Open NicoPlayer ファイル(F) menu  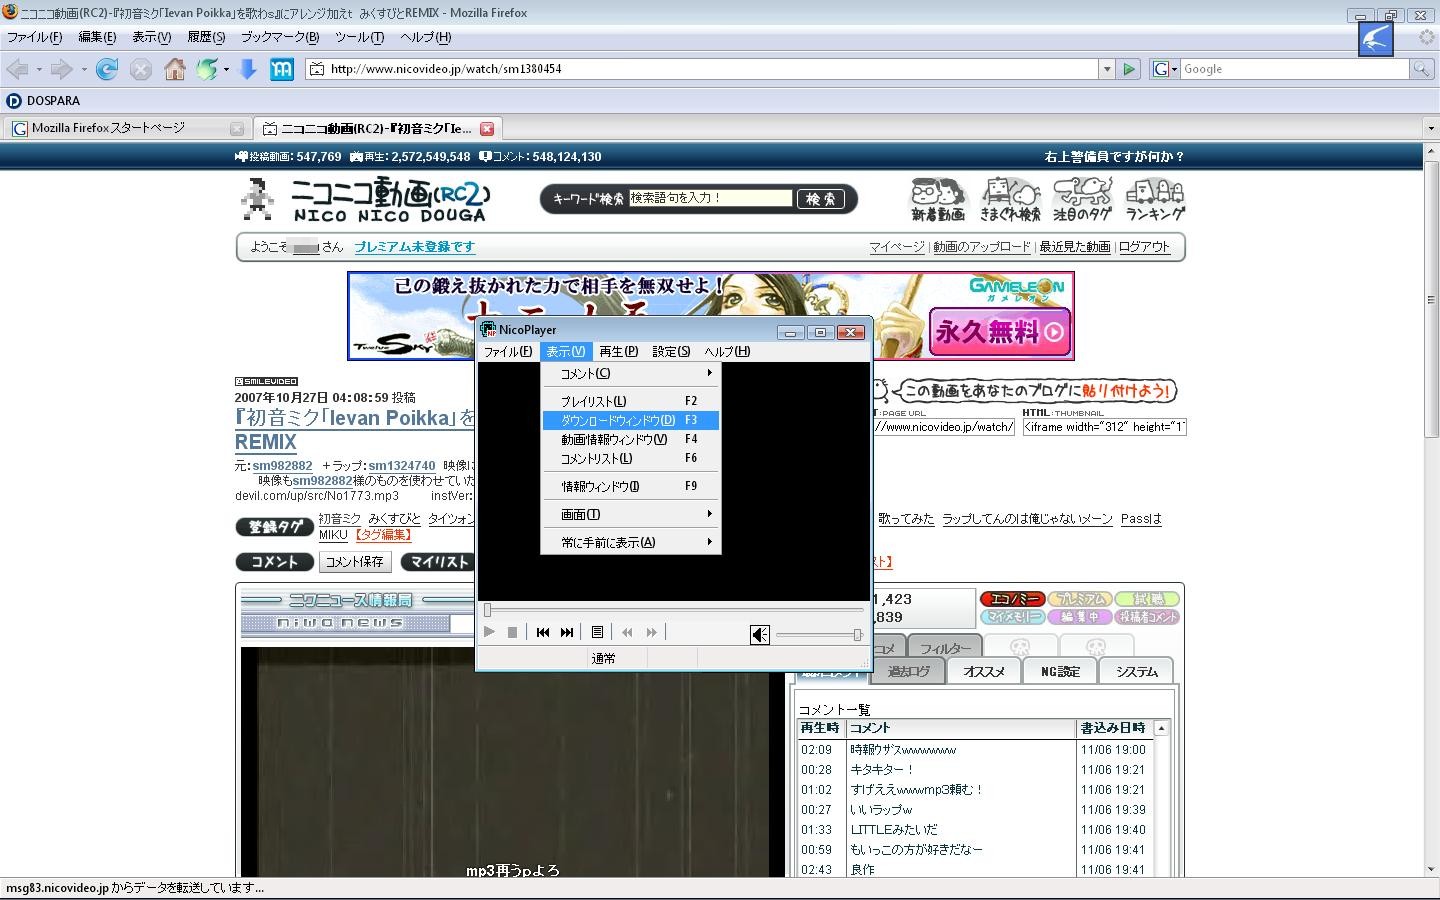pos(508,351)
